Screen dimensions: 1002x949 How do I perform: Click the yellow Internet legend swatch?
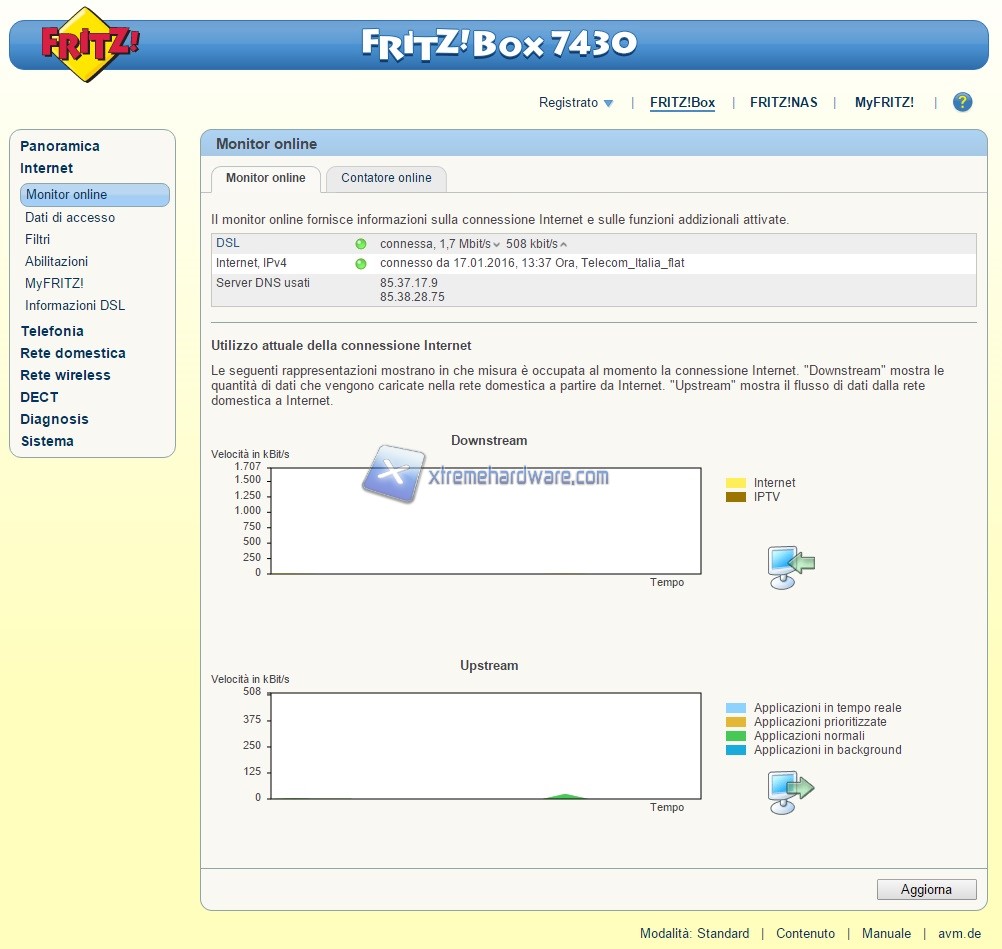coord(736,483)
